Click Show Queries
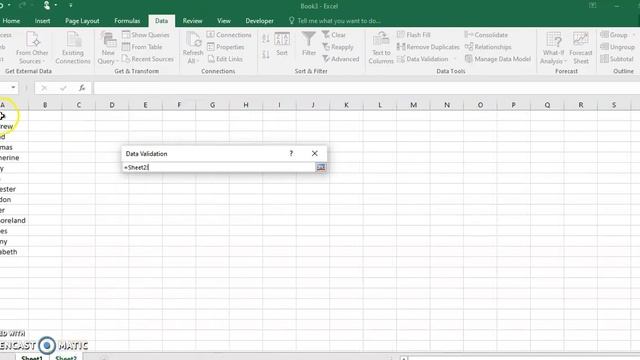Viewport: 640px width, 360px height. pyautogui.click(x=146, y=35)
